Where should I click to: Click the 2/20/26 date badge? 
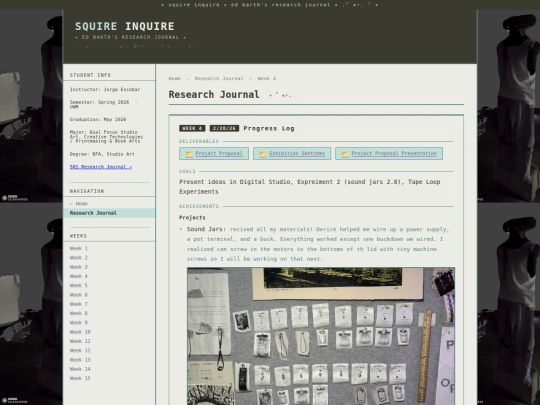224,128
